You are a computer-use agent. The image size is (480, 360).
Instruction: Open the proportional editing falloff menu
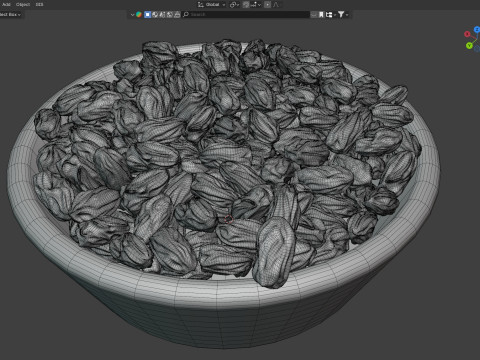(x=276, y=5)
